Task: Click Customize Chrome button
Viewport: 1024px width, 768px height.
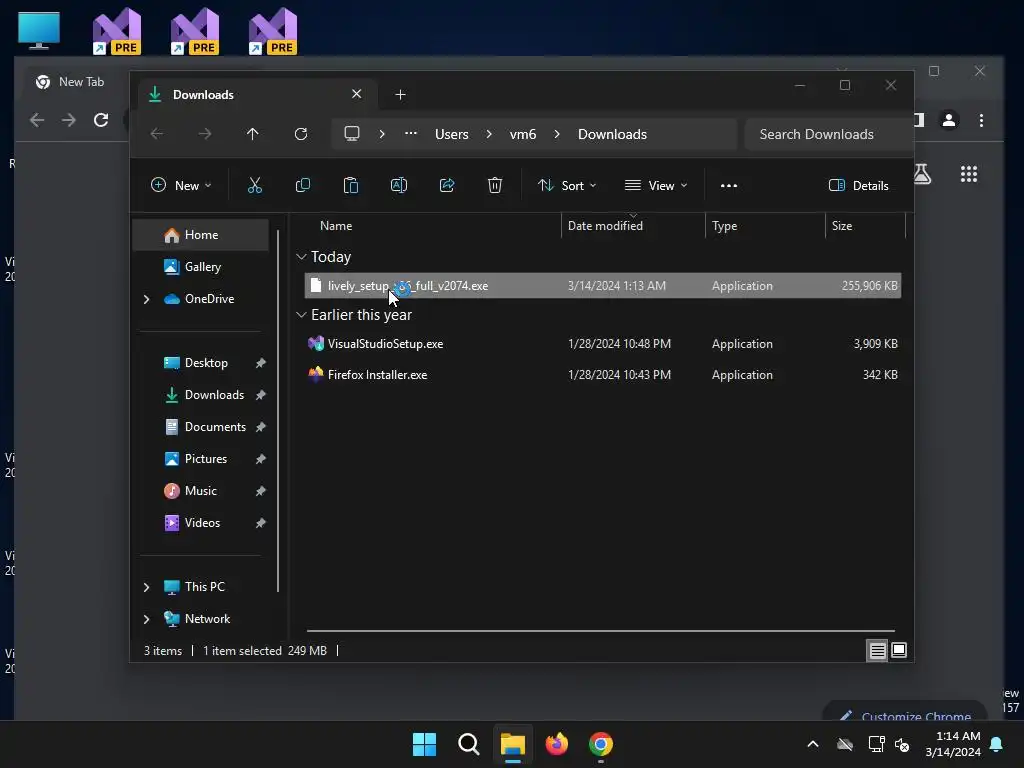Action: click(x=905, y=712)
